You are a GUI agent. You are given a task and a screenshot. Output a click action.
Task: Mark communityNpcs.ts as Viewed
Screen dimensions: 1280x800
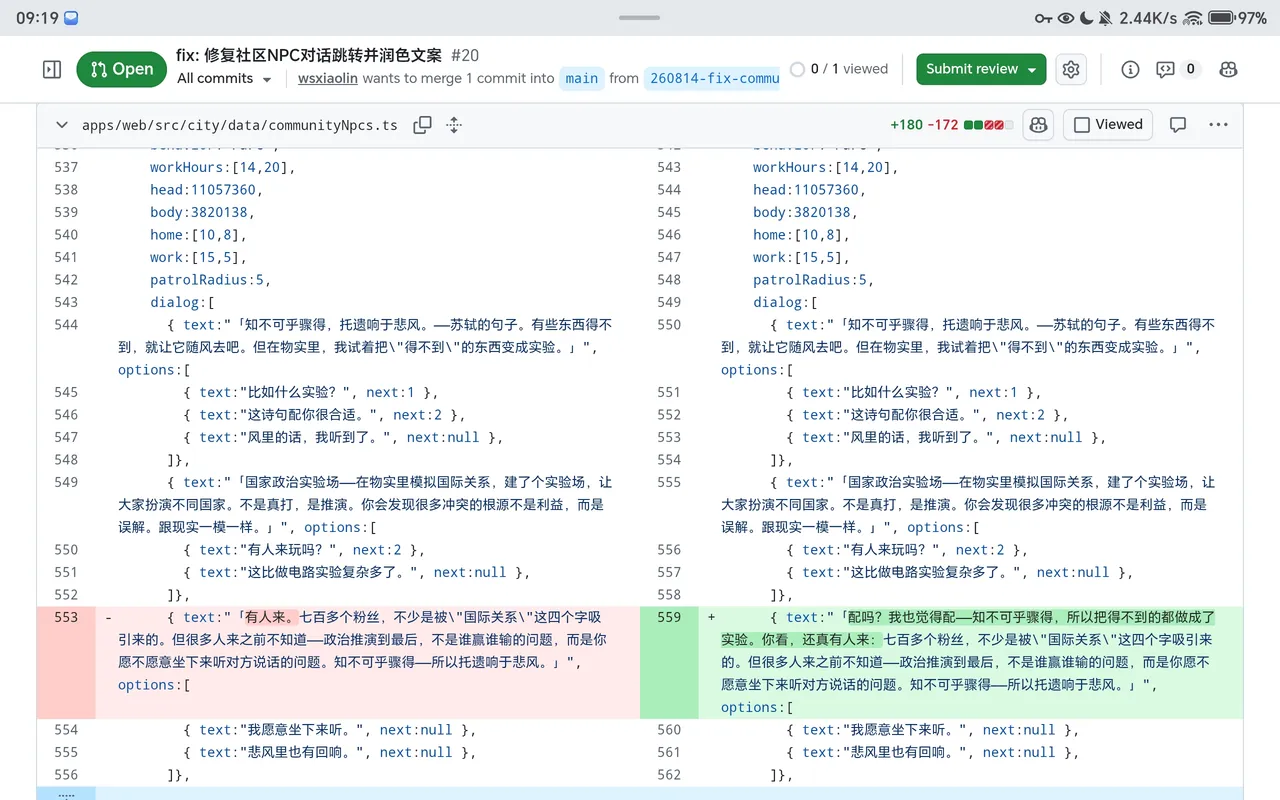1108,125
